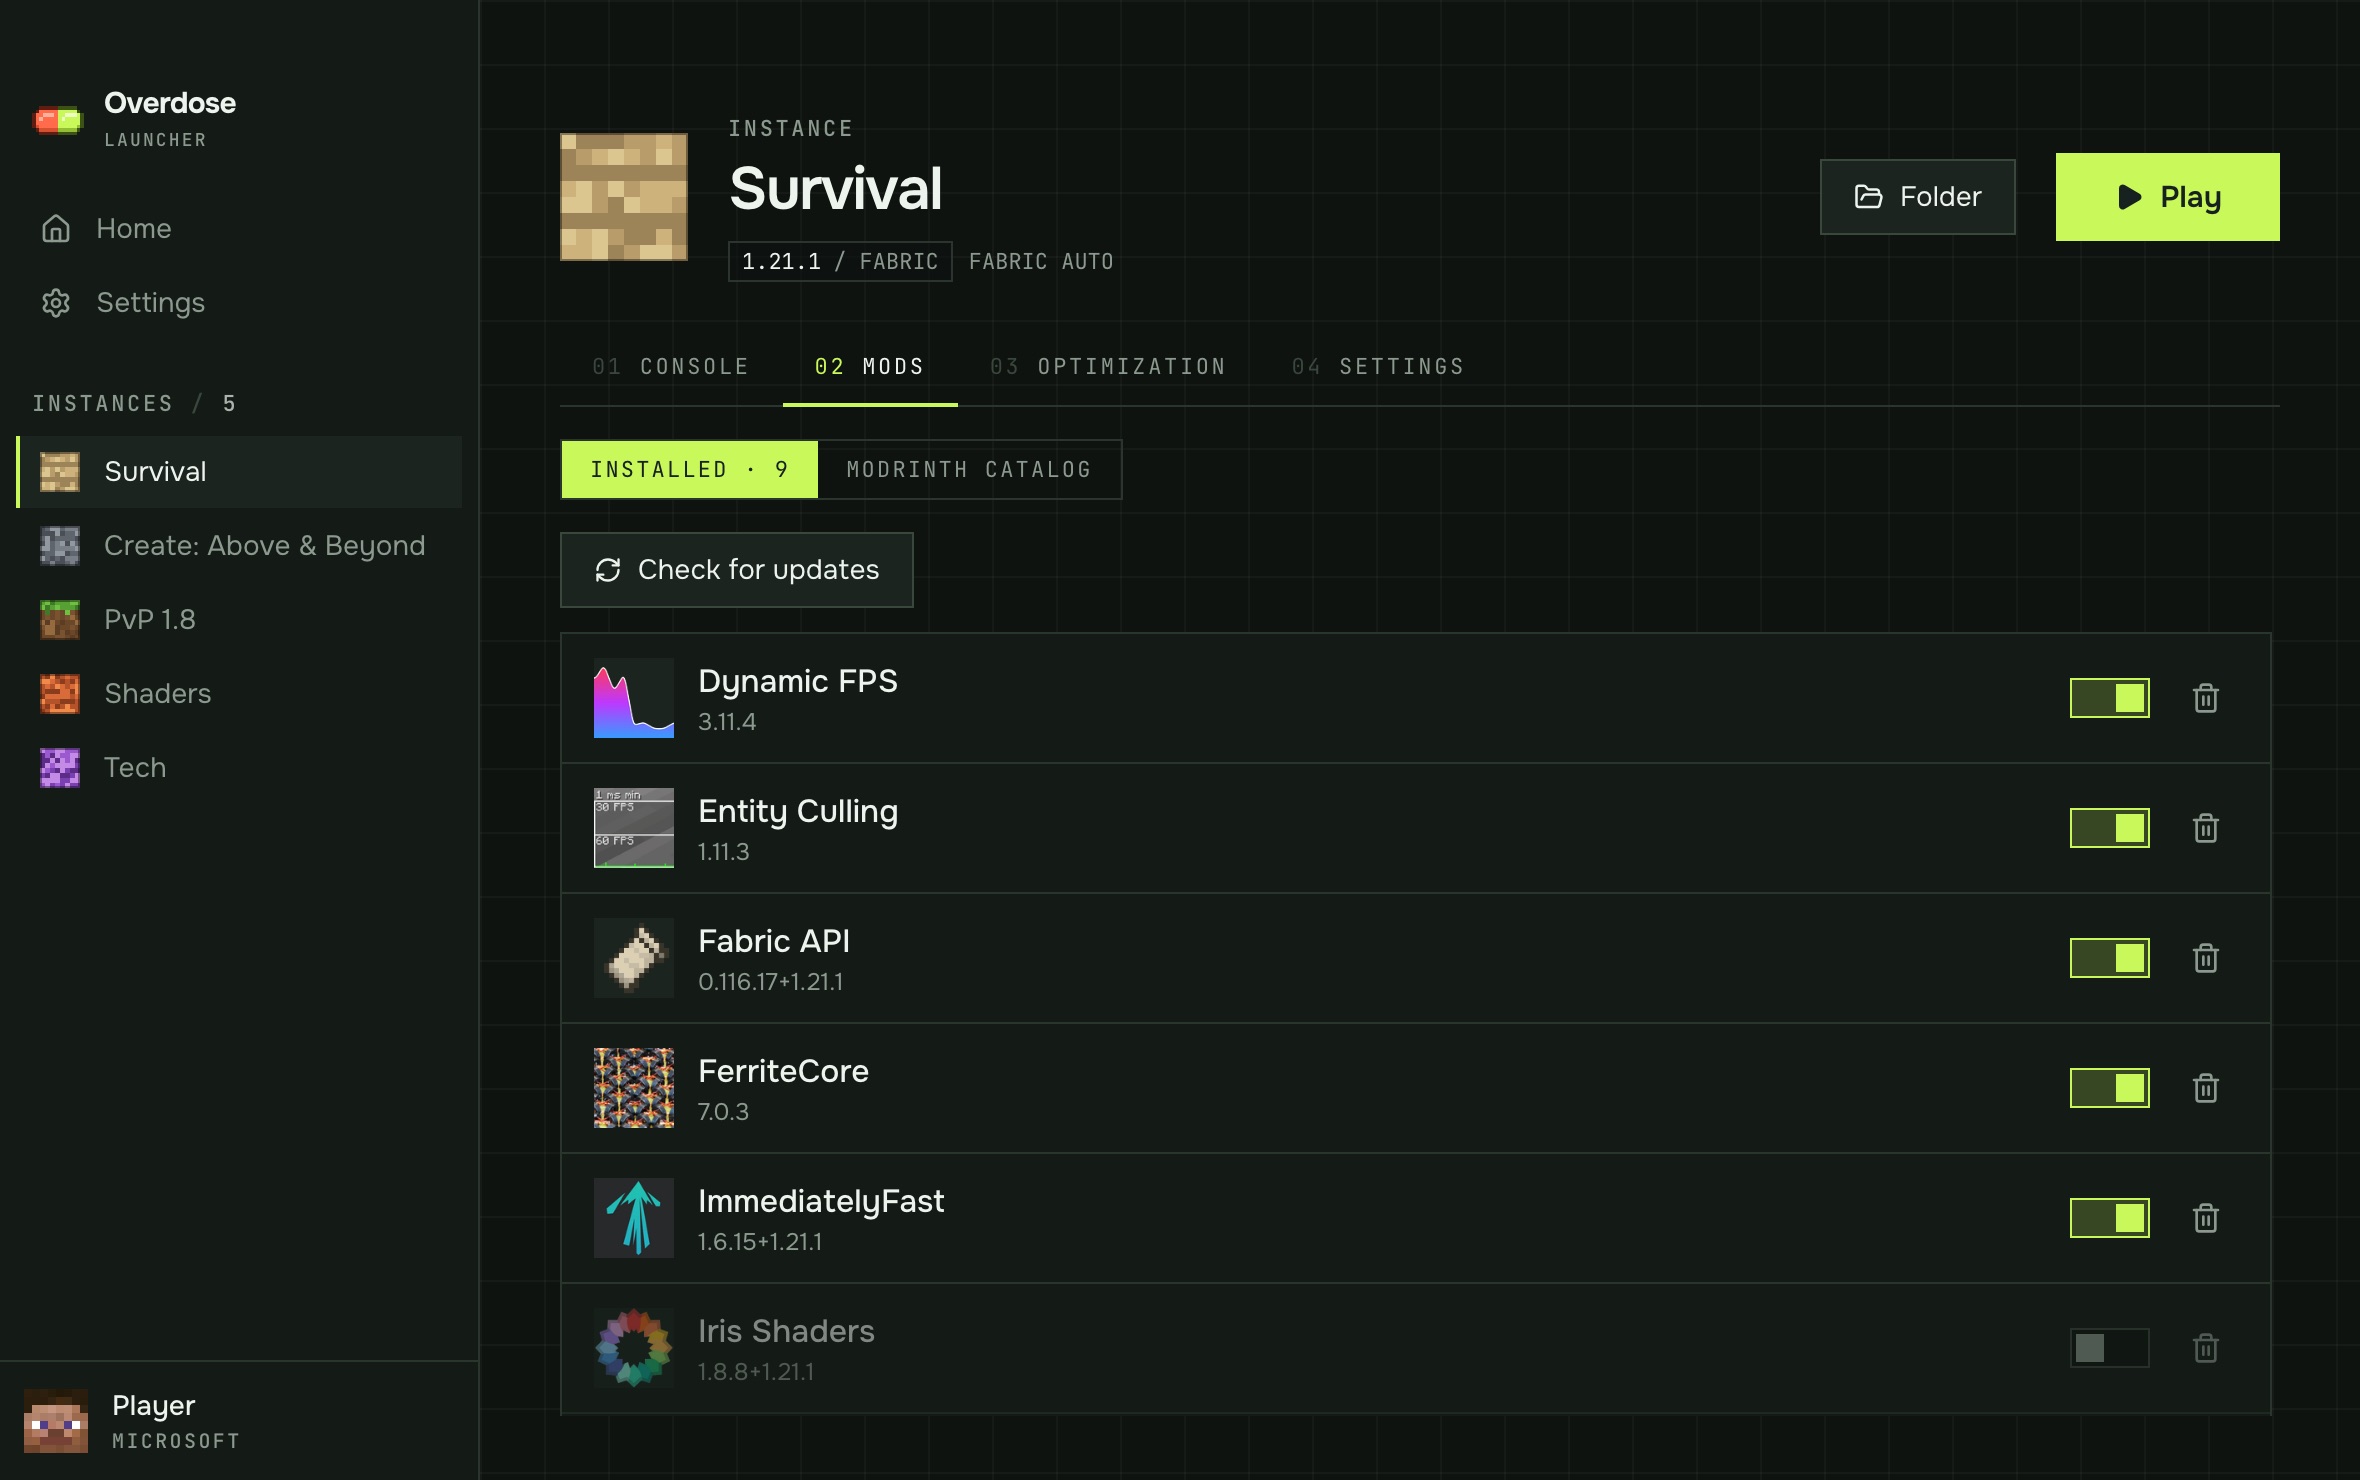This screenshot has height=1480, width=2360.
Task: Open the Player Microsoft account entry
Action: click(x=240, y=1420)
